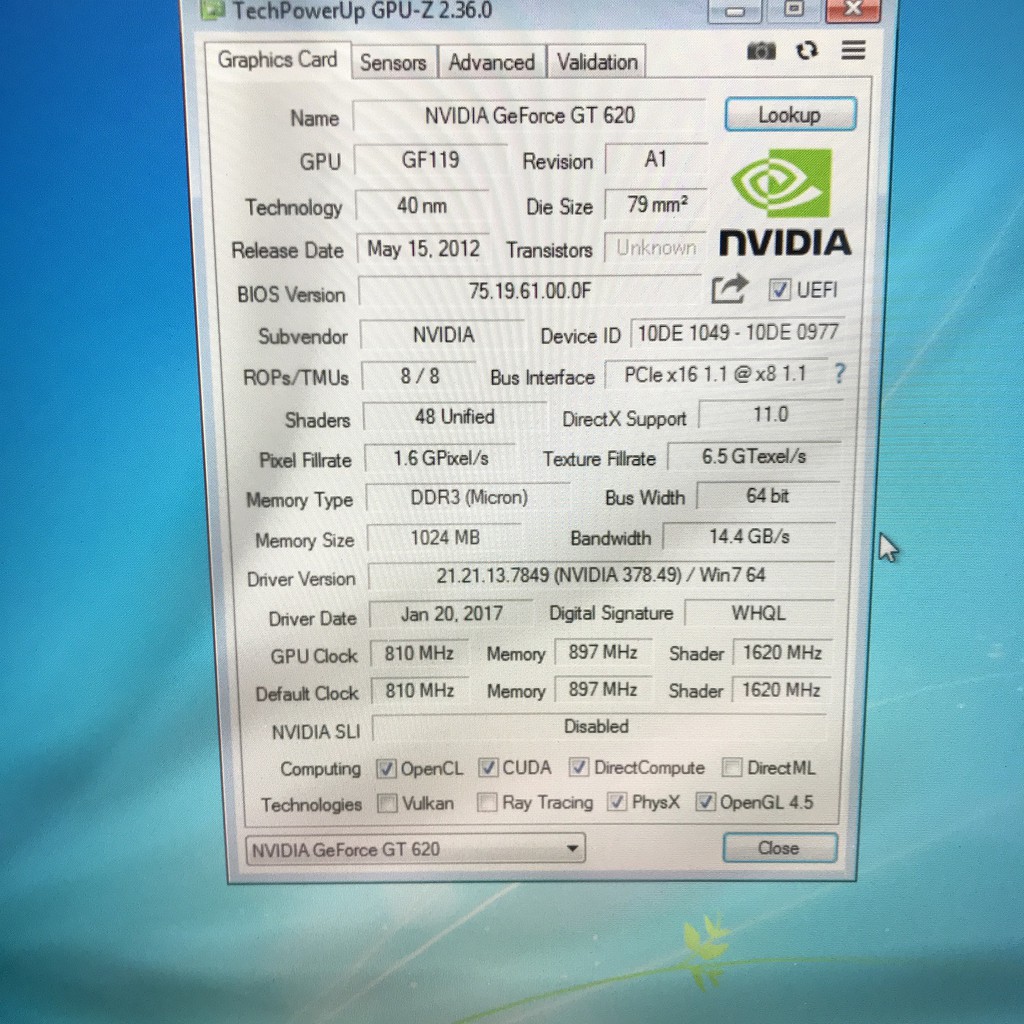1024x1024 pixels.
Task: Enable the Ray Tracing checkbox
Action: tap(487, 802)
